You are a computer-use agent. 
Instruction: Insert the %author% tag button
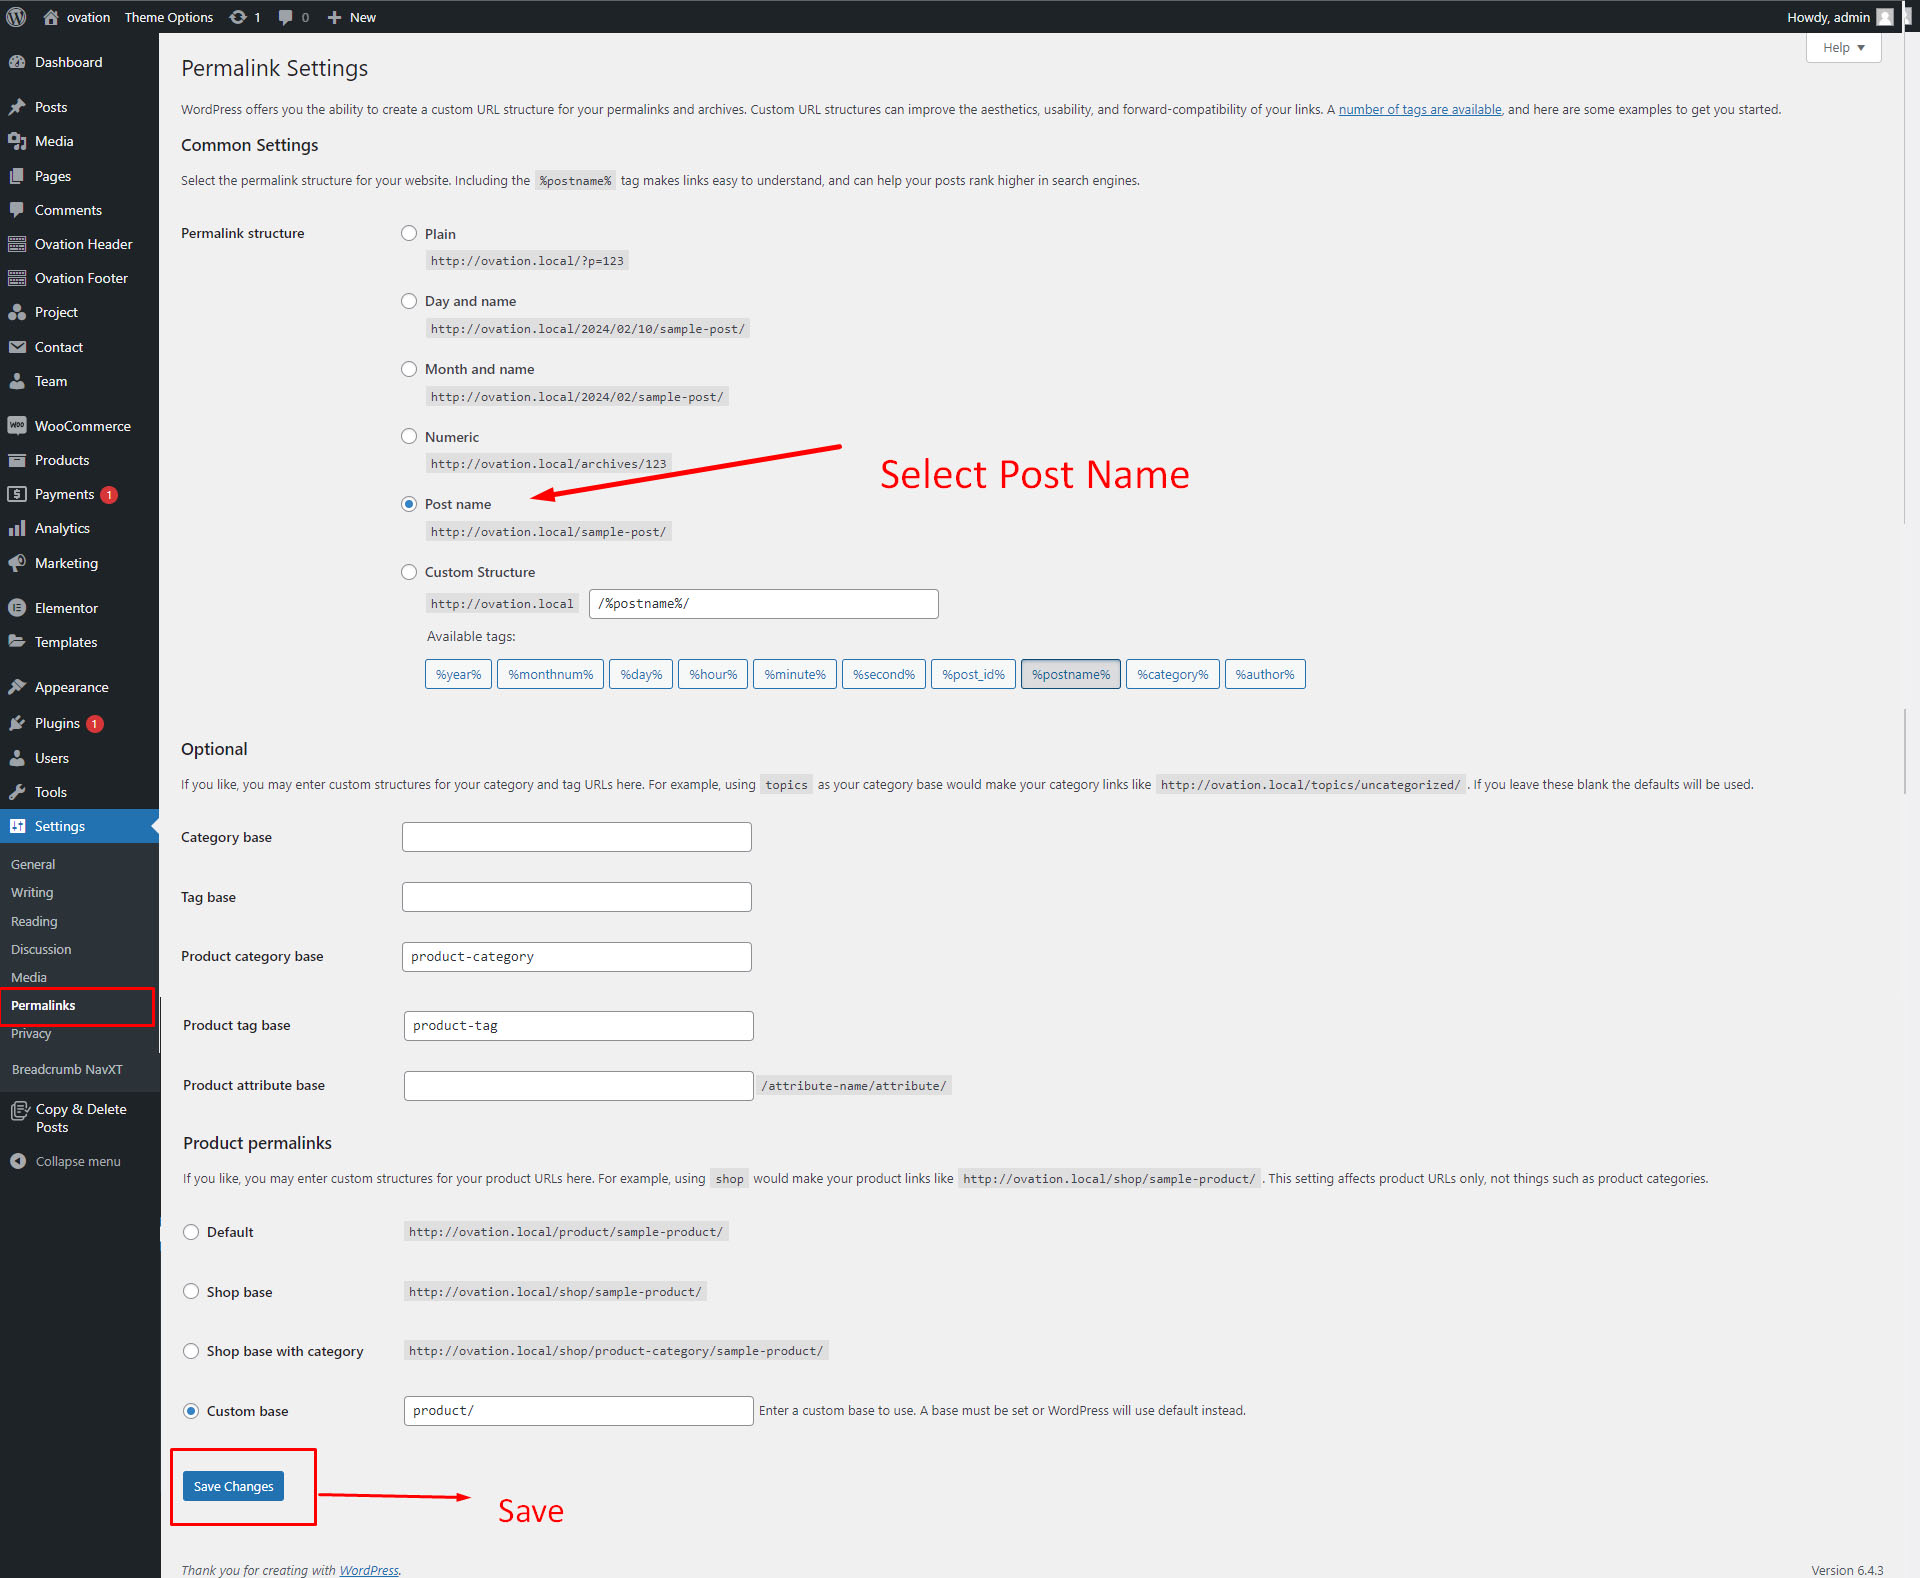point(1265,674)
